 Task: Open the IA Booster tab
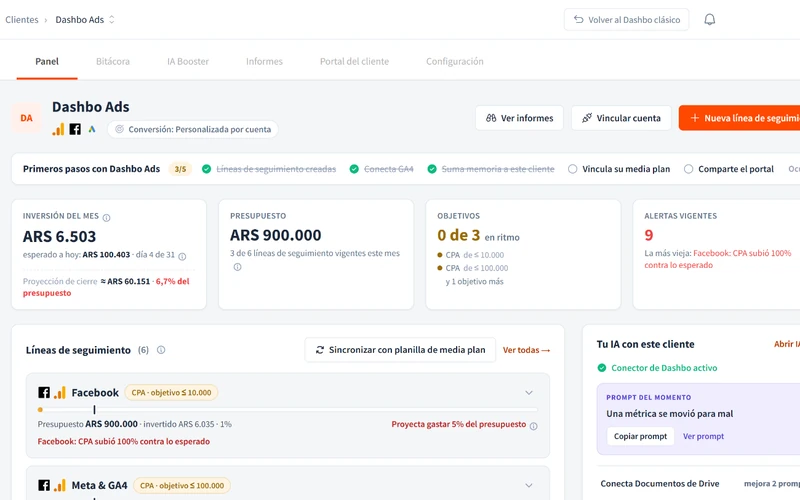click(x=188, y=61)
